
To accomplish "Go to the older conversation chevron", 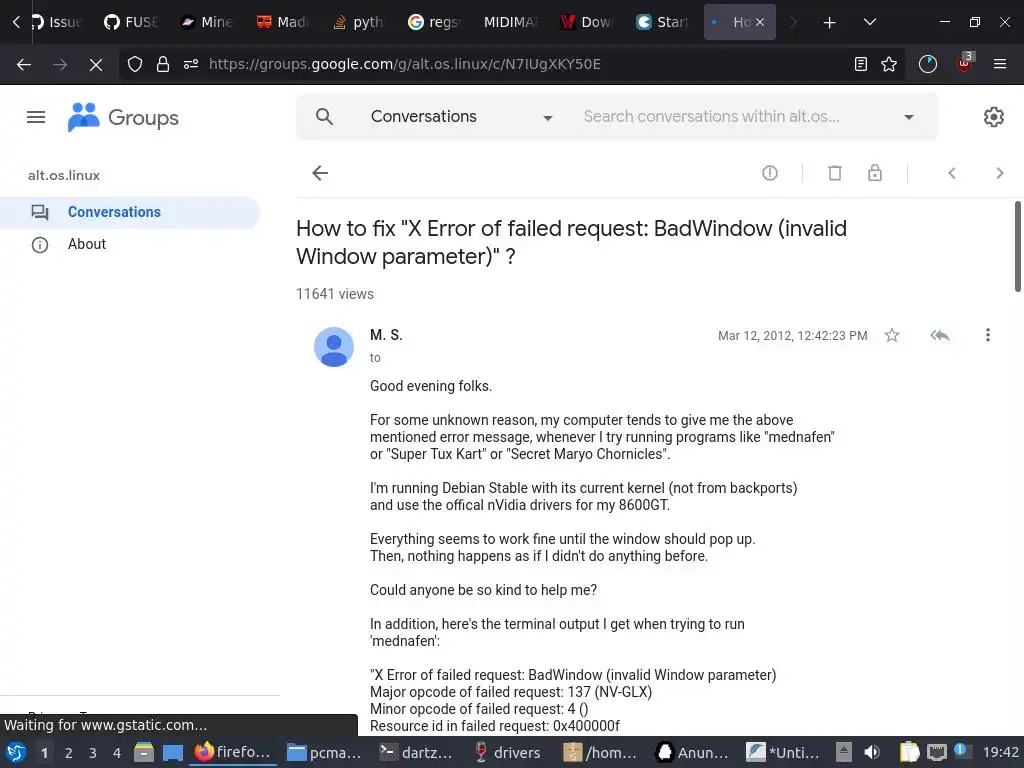I will 999,173.
